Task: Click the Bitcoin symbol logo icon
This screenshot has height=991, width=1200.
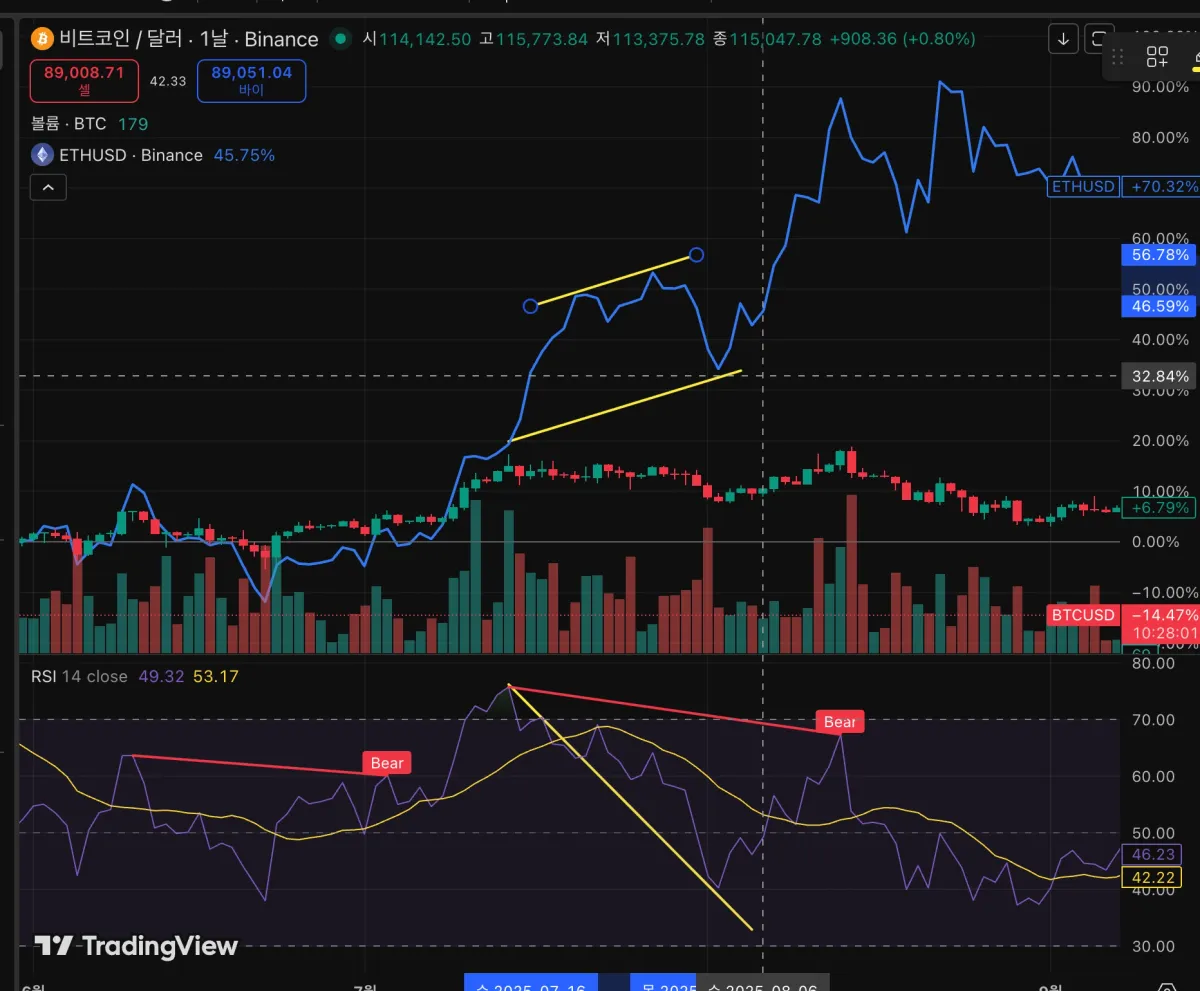Action: pos(42,39)
